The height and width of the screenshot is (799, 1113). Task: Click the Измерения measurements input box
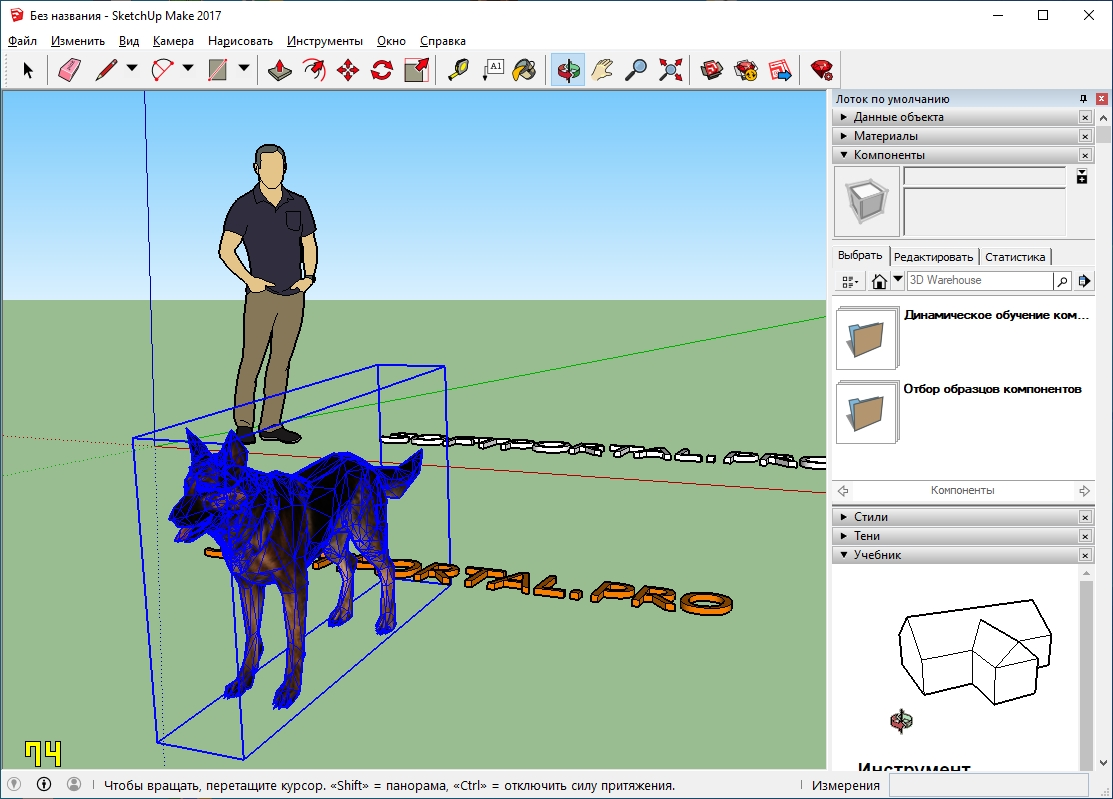[989, 785]
